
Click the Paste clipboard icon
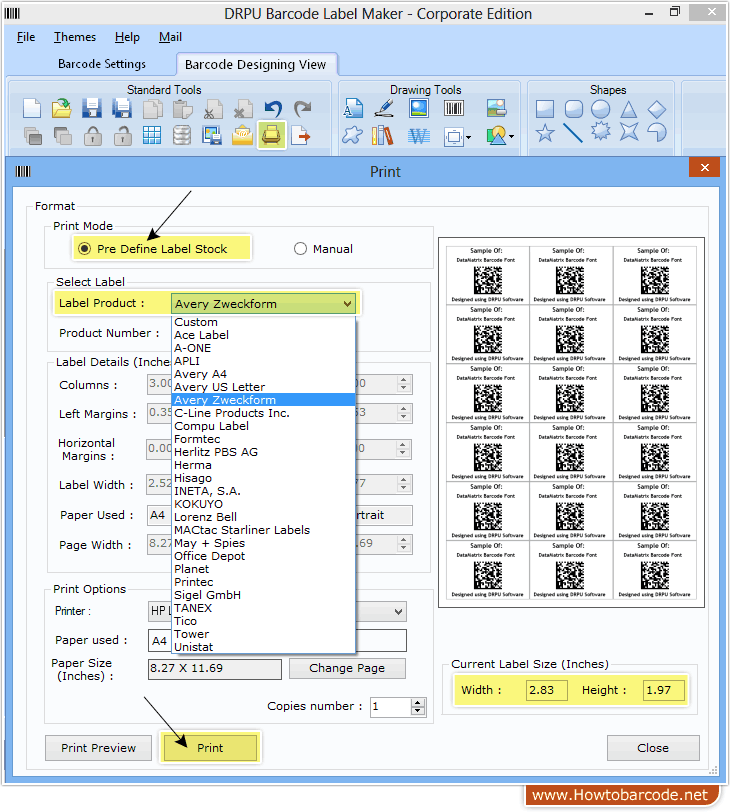point(183,109)
